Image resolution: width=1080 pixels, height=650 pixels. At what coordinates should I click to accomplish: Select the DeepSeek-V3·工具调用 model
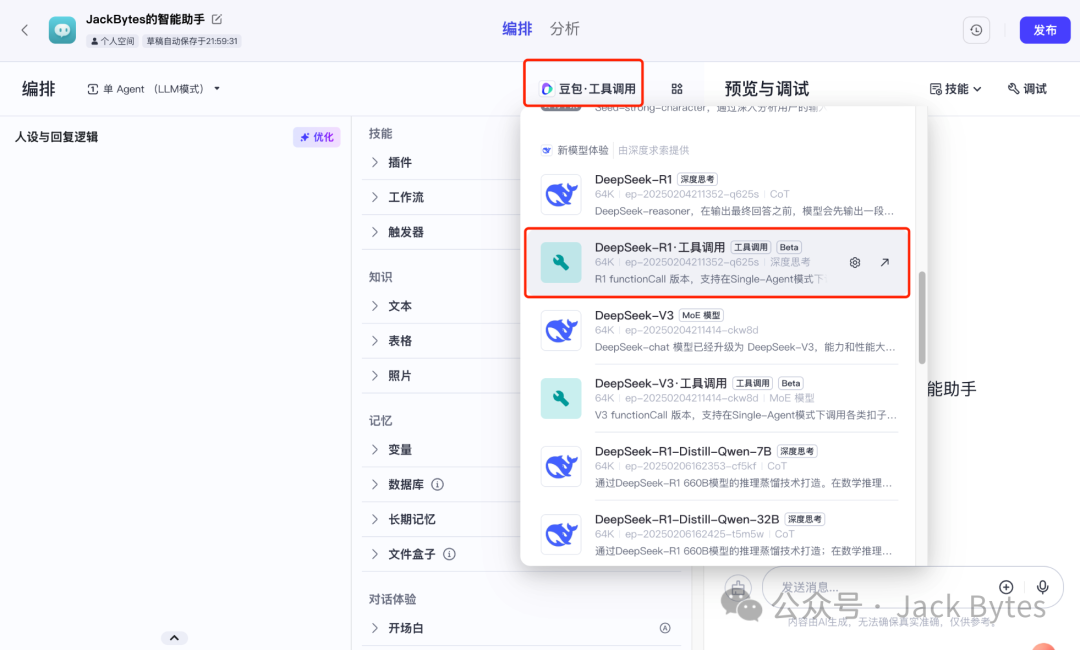[x=718, y=399]
